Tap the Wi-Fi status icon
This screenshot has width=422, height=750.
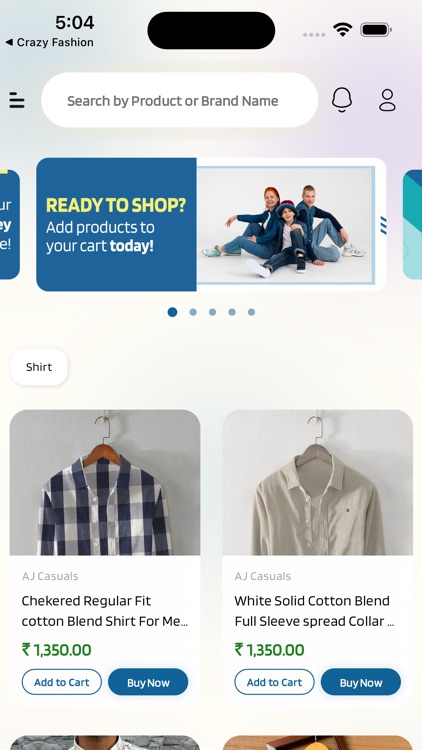pyautogui.click(x=343, y=31)
